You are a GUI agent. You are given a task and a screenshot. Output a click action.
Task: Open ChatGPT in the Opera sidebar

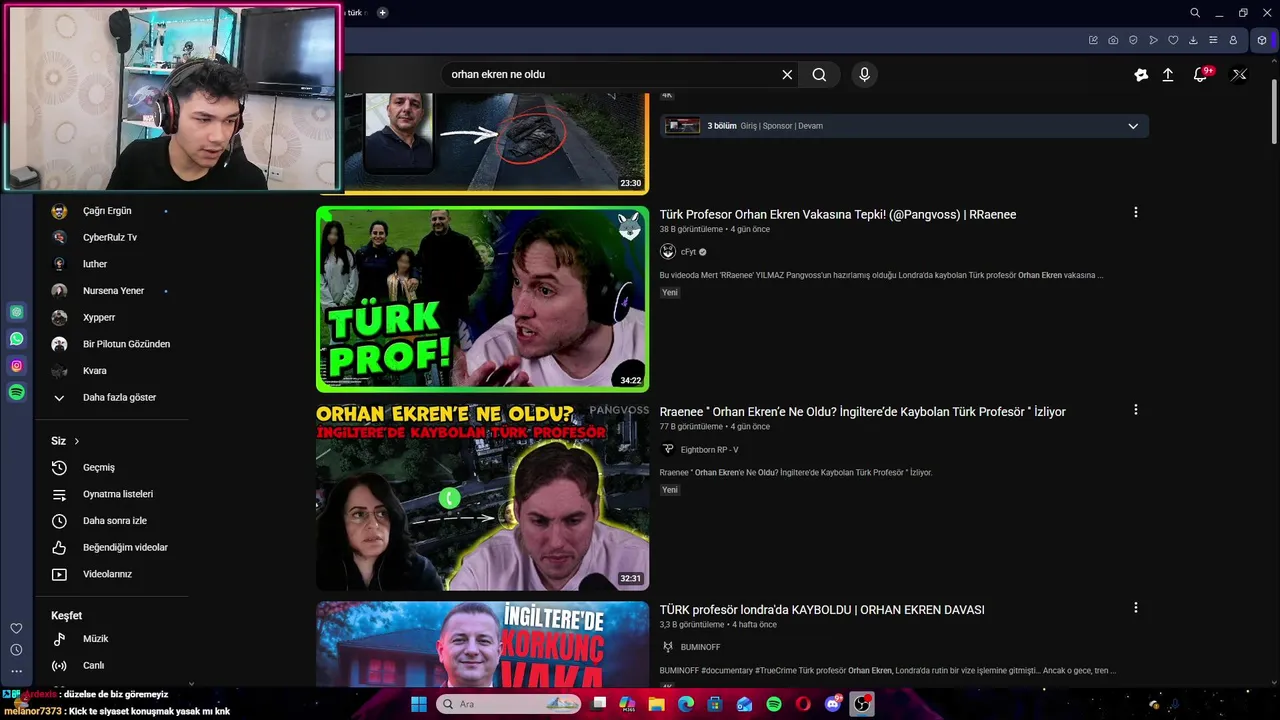[x=17, y=312]
